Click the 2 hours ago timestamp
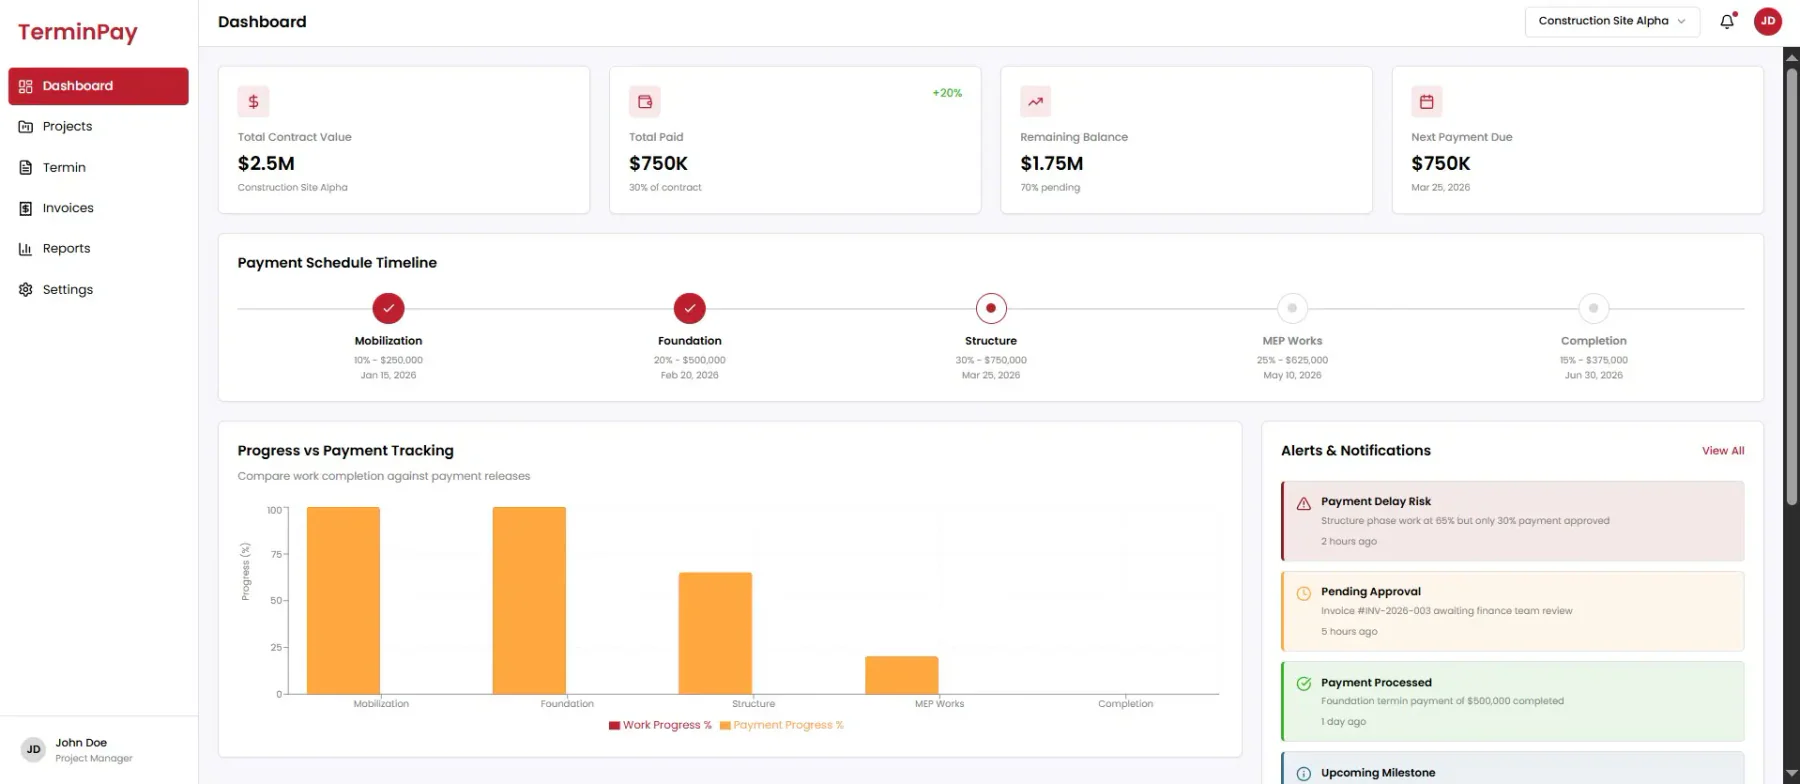Viewport: 1800px width, 784px height. tap(1349, 542)
